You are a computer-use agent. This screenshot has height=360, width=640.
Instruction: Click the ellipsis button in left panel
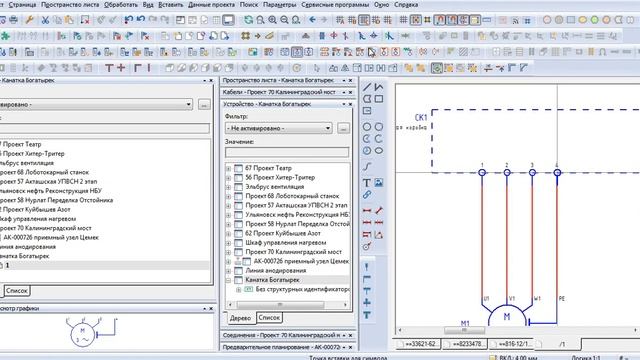point(204,104)
